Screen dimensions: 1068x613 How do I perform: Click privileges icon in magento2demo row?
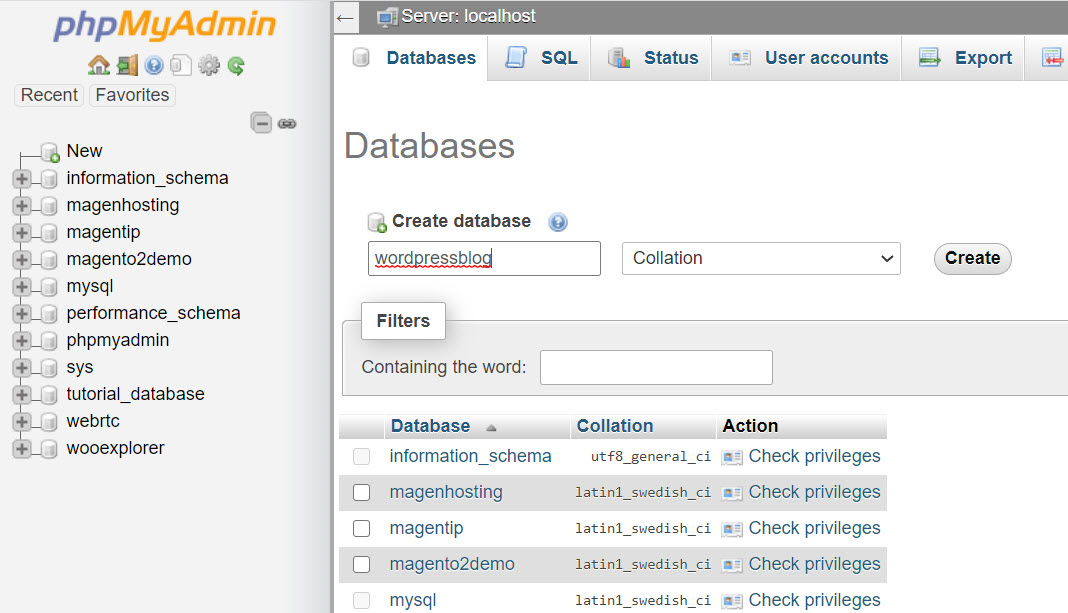(x=732, y=565)
